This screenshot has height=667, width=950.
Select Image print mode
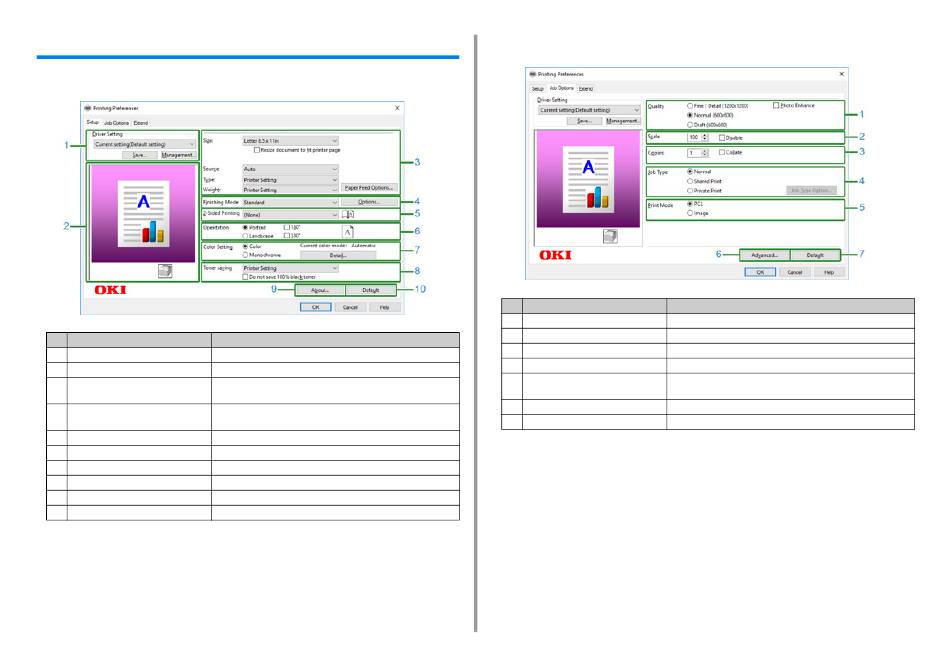tap(689, 213)
